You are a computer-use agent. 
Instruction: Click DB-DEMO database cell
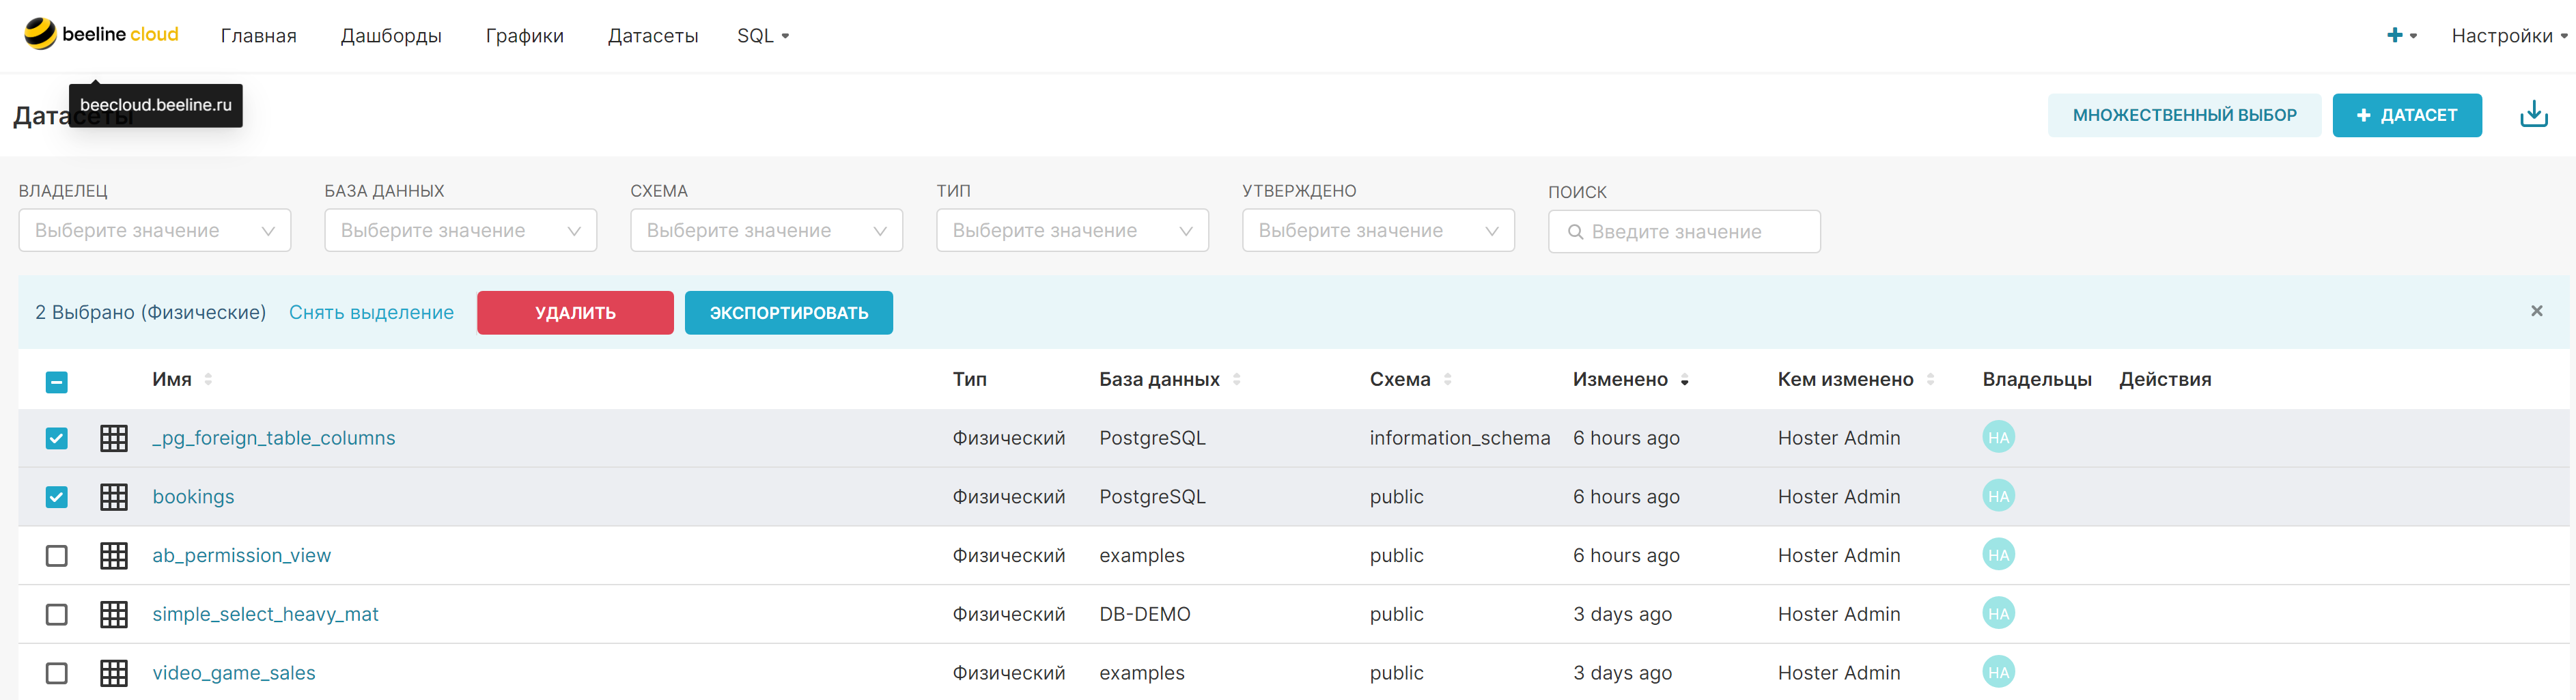coord(1145,614)
